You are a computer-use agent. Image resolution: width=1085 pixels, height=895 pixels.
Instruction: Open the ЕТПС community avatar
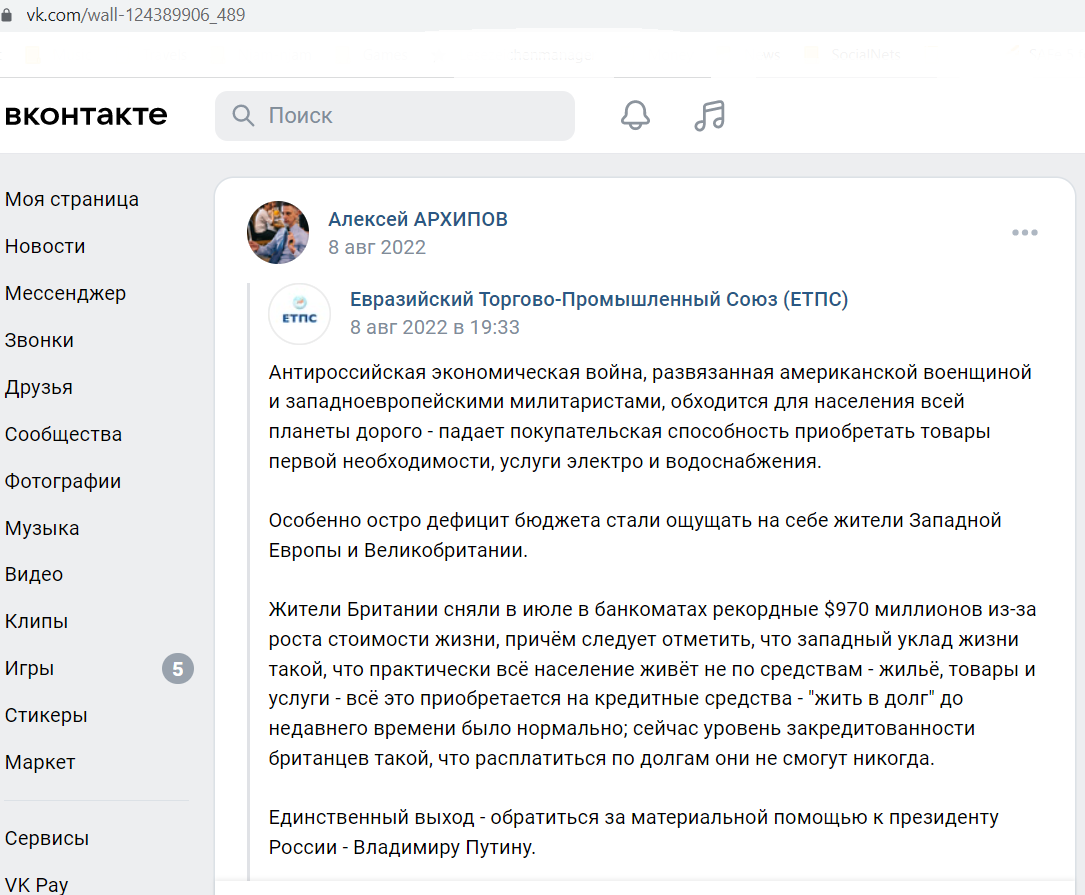[x=299, y=314]
